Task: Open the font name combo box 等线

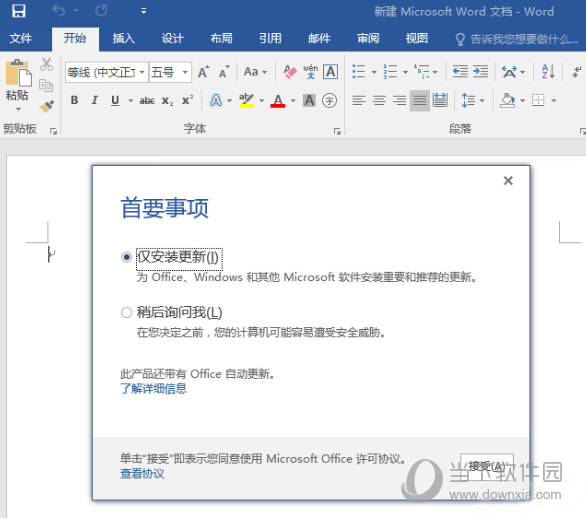Action: (107, 72)
